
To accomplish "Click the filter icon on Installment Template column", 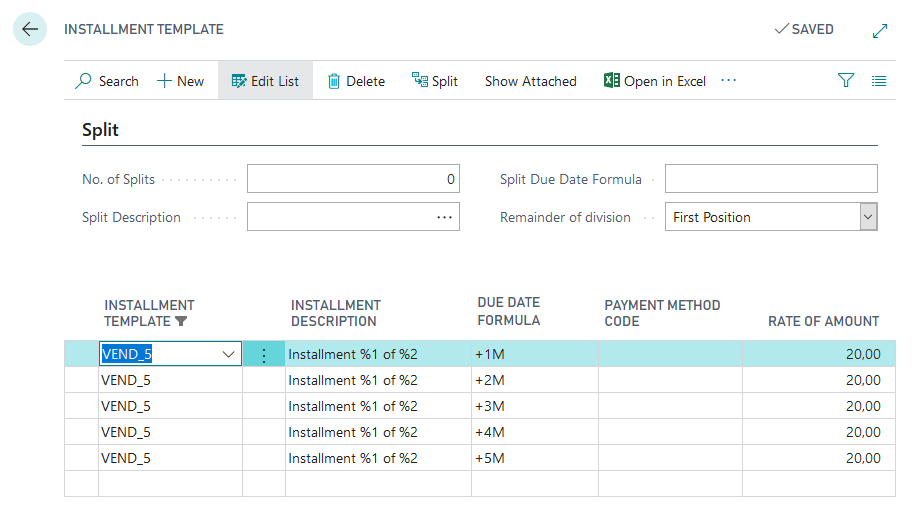I will 181,322.
